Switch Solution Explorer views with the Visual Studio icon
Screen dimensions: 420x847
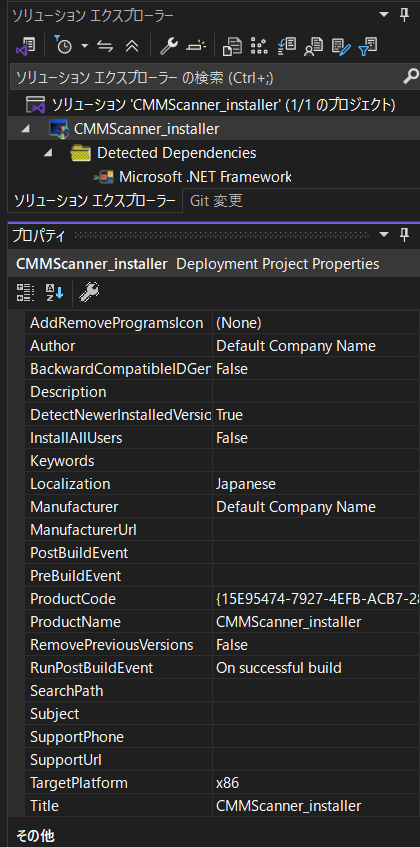click(25, 46)
